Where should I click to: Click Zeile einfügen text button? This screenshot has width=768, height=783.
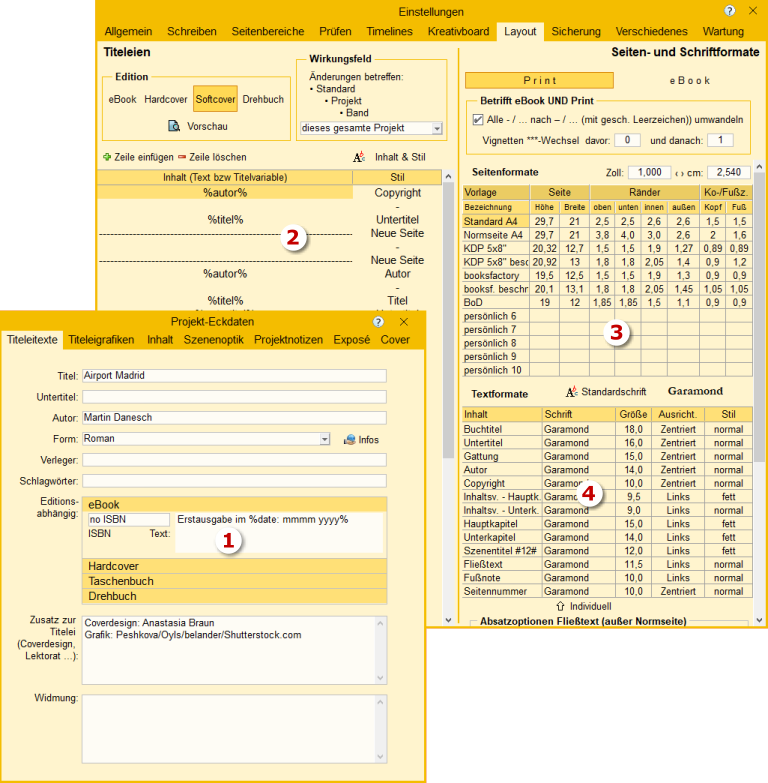tap(144, 157)
